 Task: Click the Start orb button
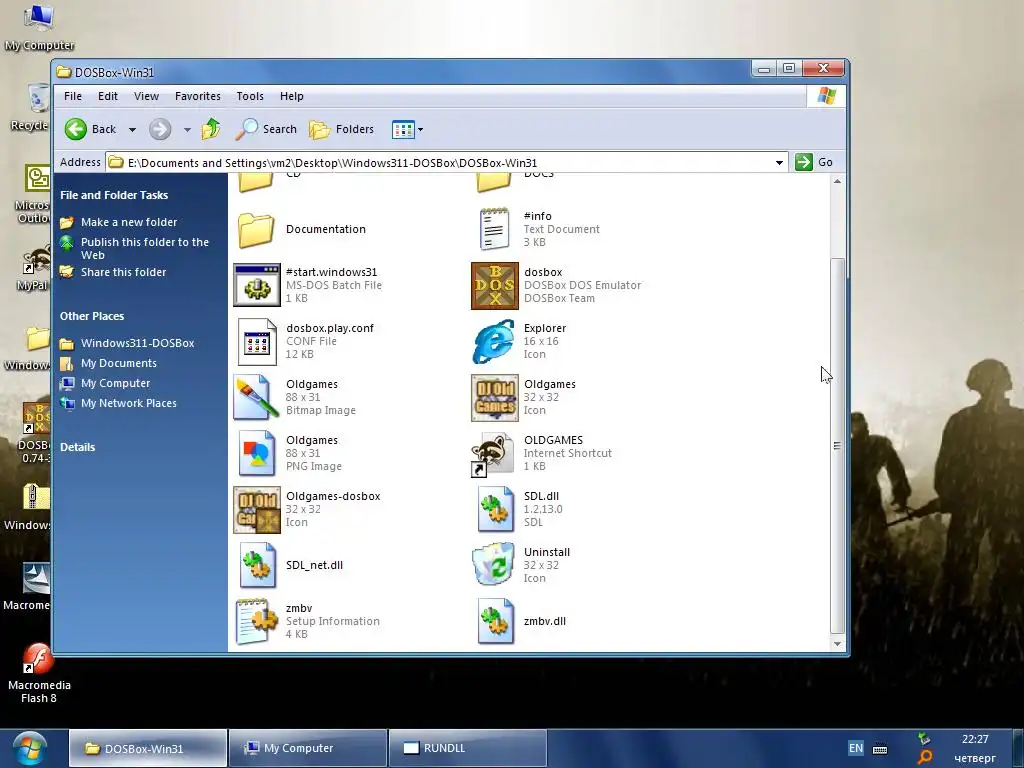[29, 749]
